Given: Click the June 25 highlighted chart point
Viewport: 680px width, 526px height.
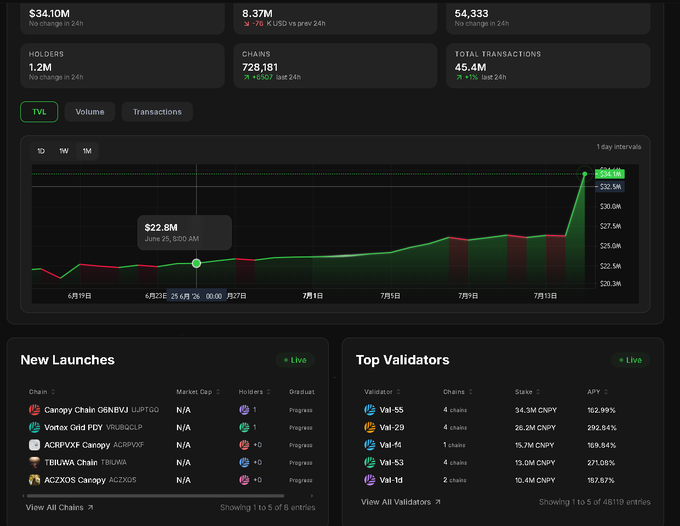Looking at the screenshot, I should point(196,263).
